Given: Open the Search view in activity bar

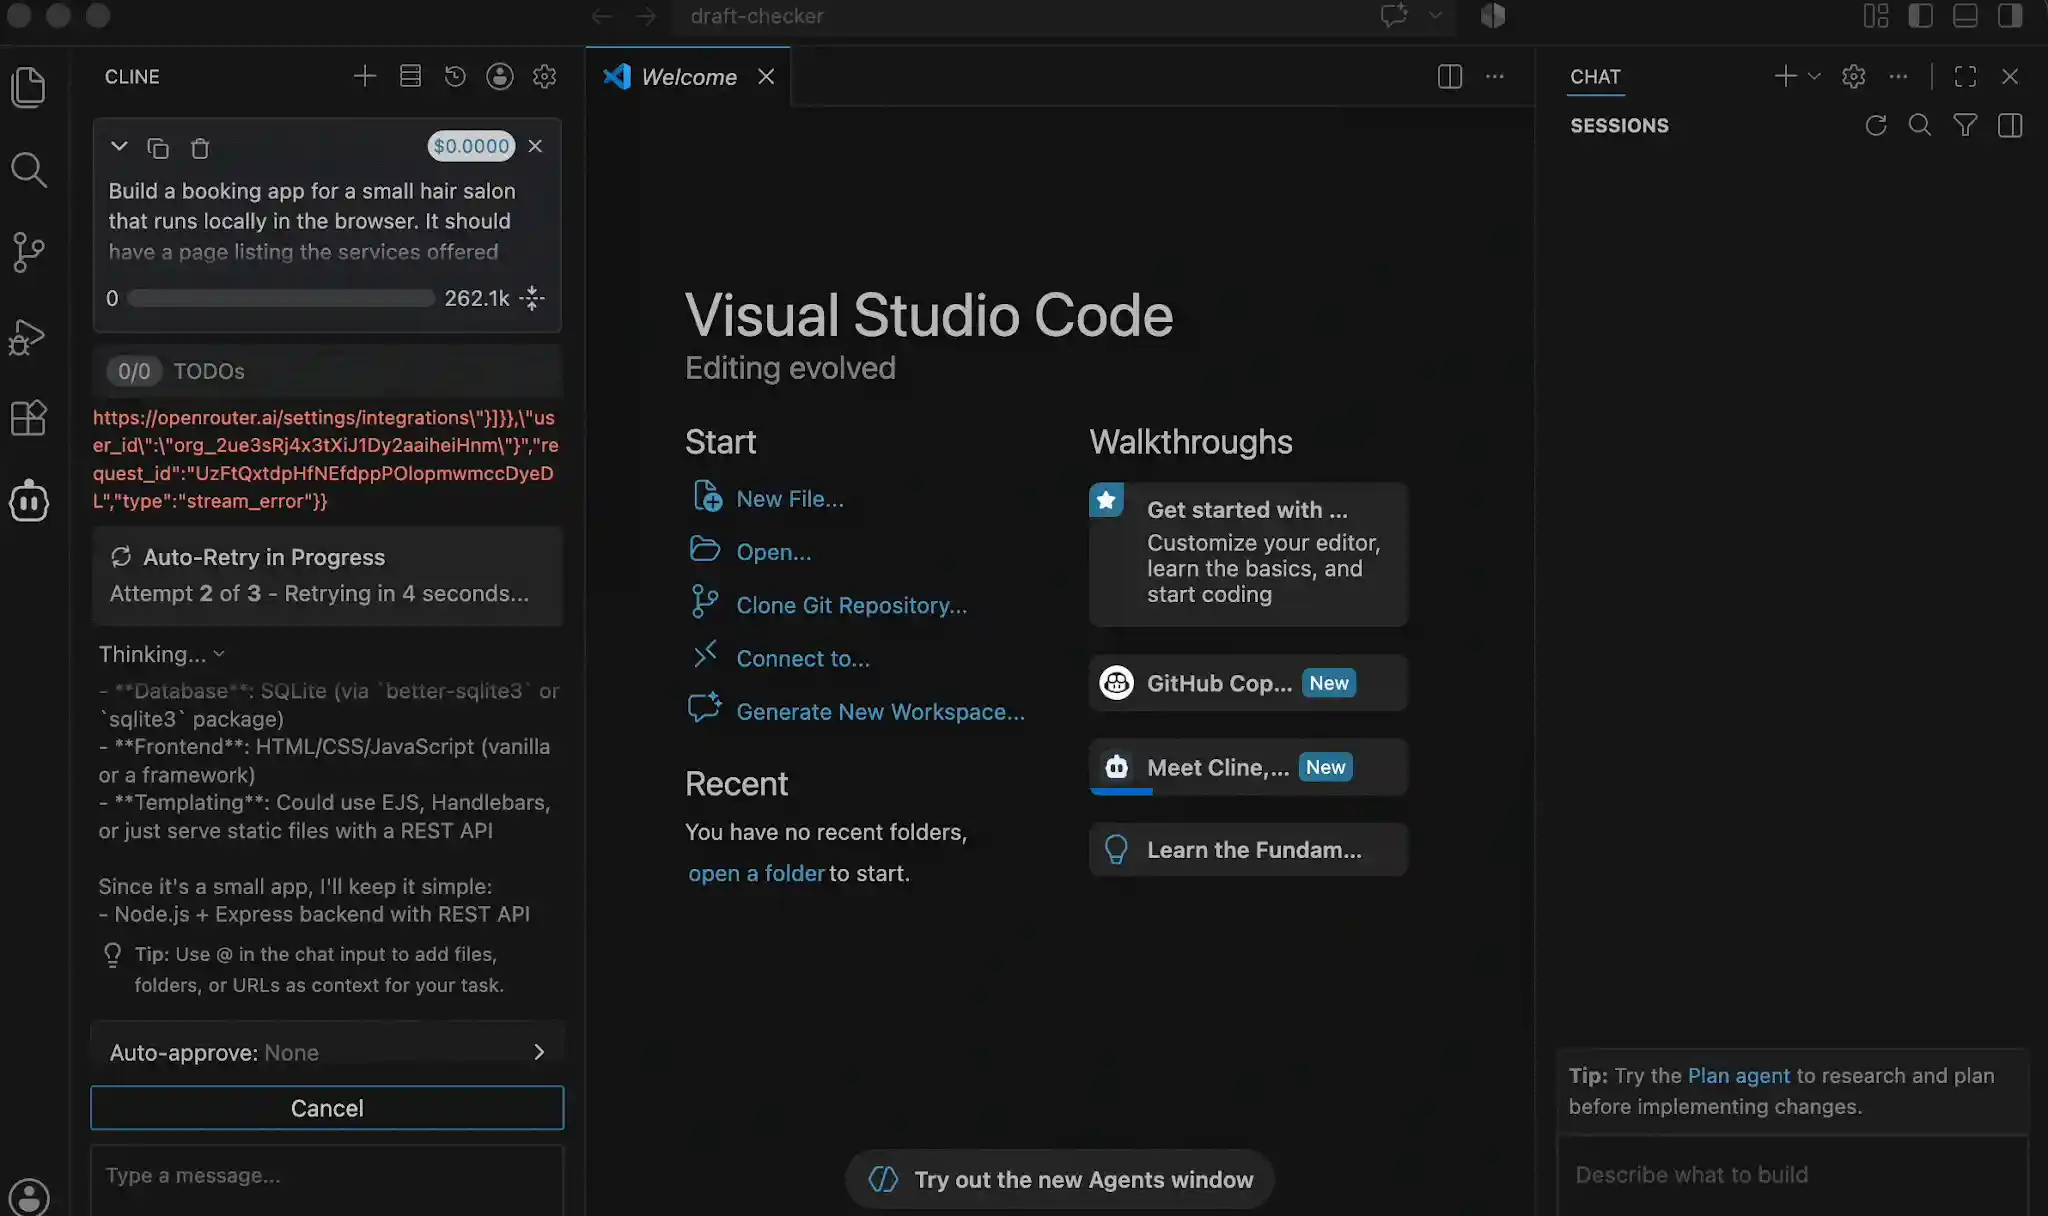Looking at the screenshot, I should tap(28, 170).
